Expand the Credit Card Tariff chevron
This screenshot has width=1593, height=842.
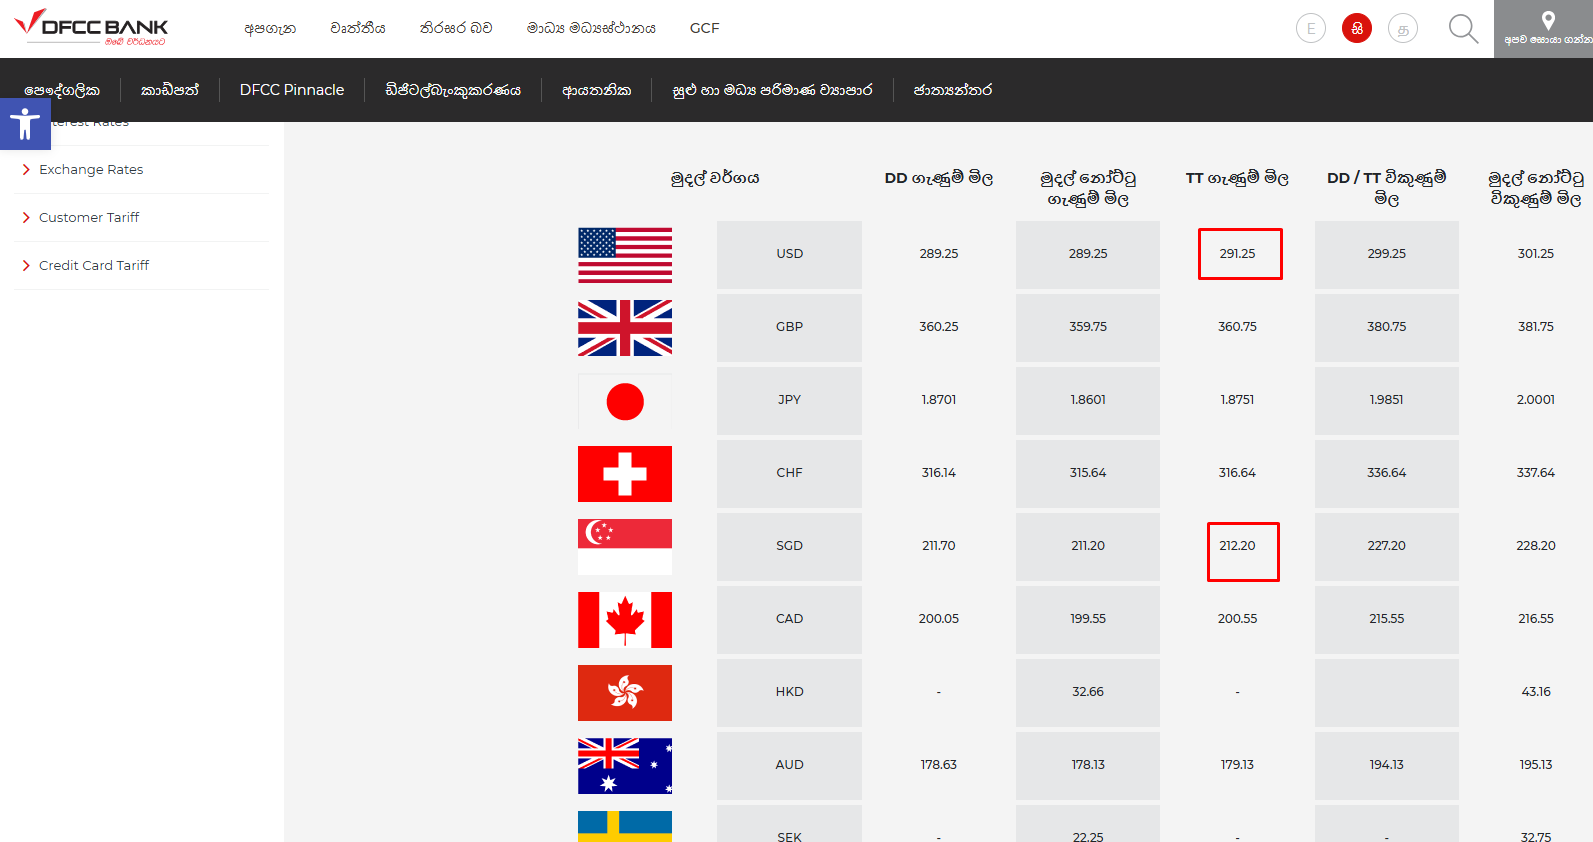[x=26, y=265]
